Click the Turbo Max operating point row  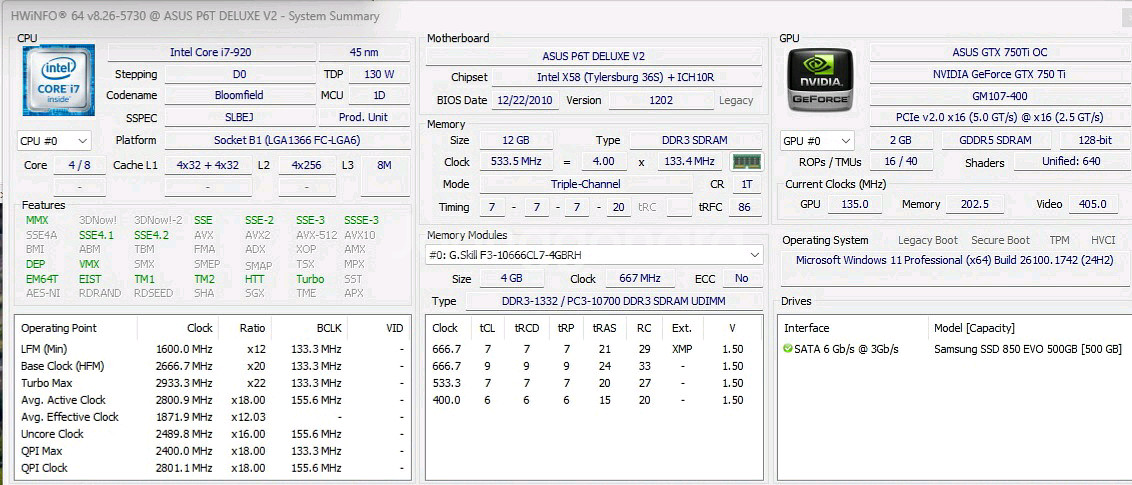212,383
